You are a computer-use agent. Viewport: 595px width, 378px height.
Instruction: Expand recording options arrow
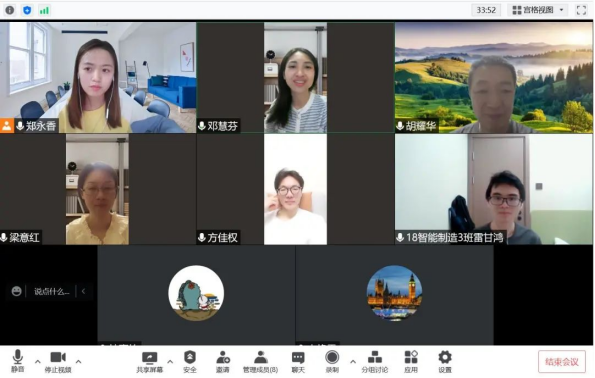(353, 362)
